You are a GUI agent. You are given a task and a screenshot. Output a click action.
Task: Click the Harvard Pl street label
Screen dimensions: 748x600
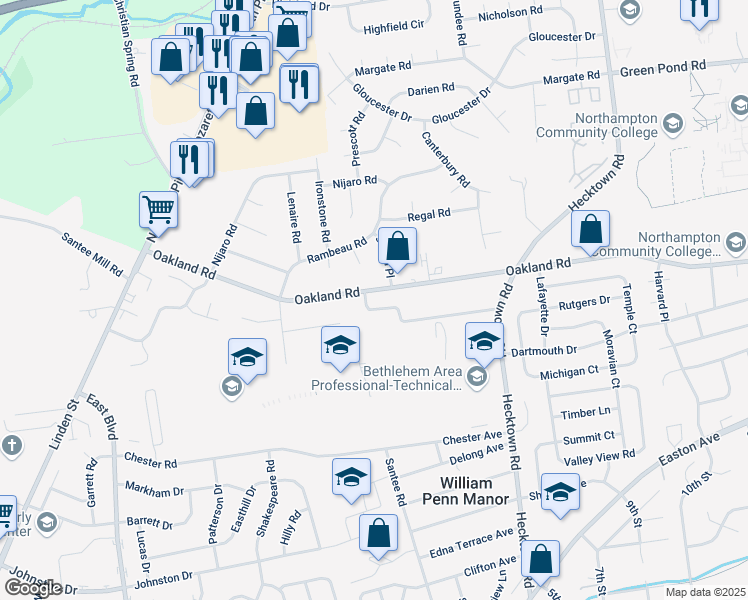pyautogui.click(x=660, y=297)
